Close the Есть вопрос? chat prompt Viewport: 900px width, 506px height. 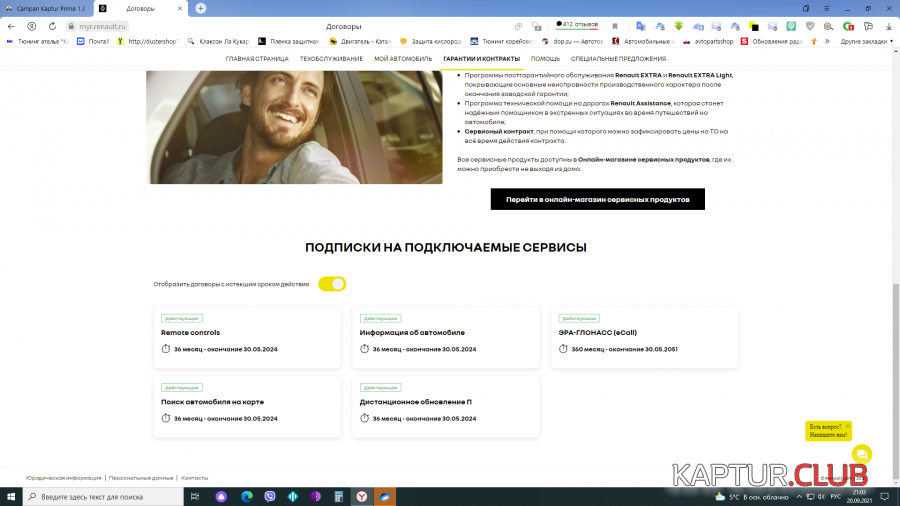click(x=848, y=426)
